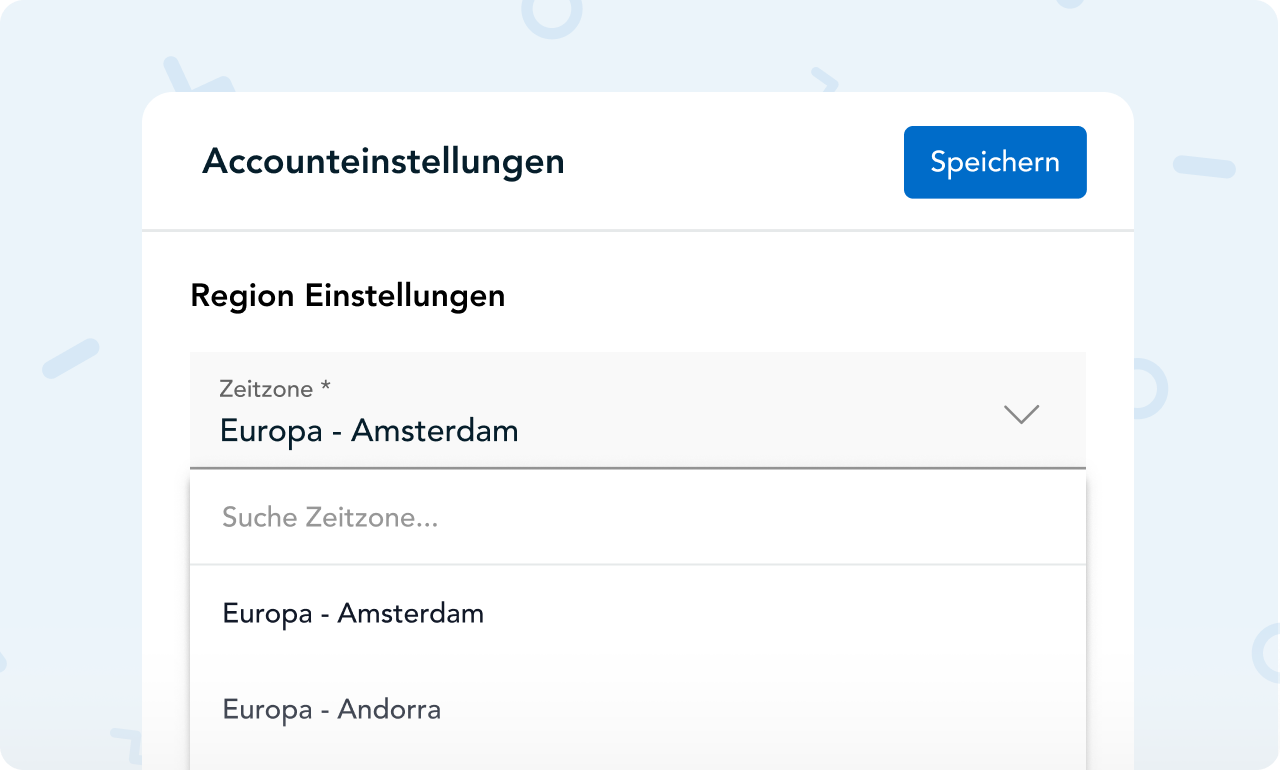Image resolution: width=1280 pixels, height=770 pixels.
Task: Collapse the Zeitzone dropdown using the chevron arrow
Action: 1021,414
